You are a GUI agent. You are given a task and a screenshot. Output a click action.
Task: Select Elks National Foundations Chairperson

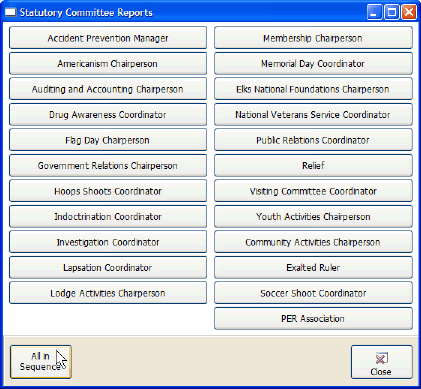pyautogui.click(x=313, y=89)
